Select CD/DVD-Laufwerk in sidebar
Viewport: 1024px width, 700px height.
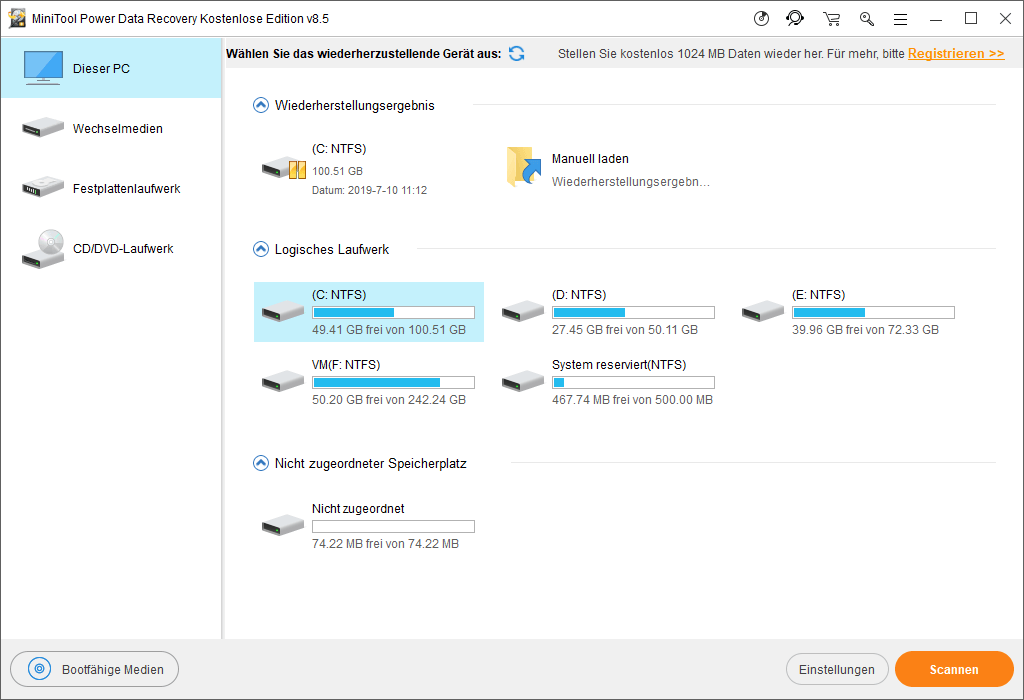[112, 248]
